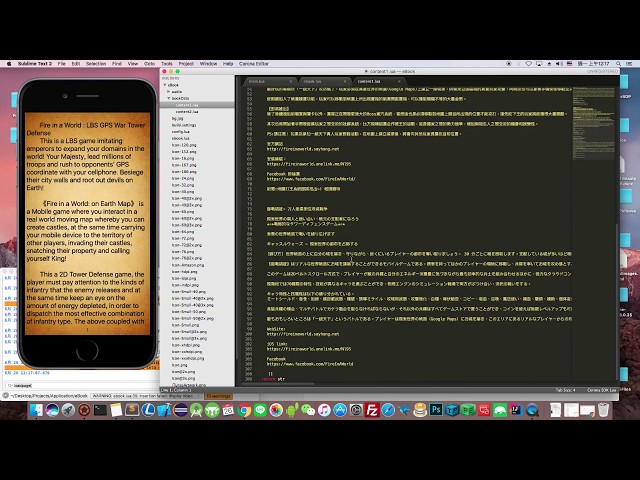Open the Apple menu

pyautogui.click(x=9, y=64)
